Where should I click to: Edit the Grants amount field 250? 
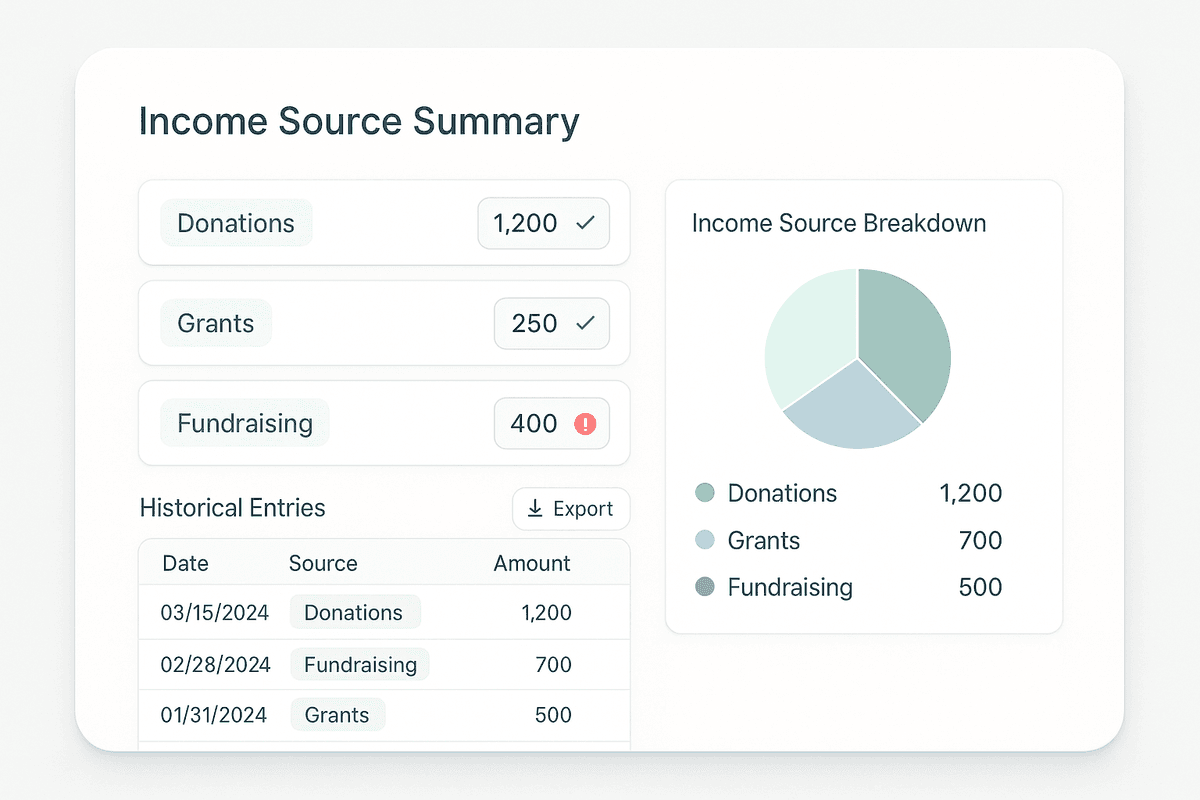pyautogui.click(x=551, y=323)
